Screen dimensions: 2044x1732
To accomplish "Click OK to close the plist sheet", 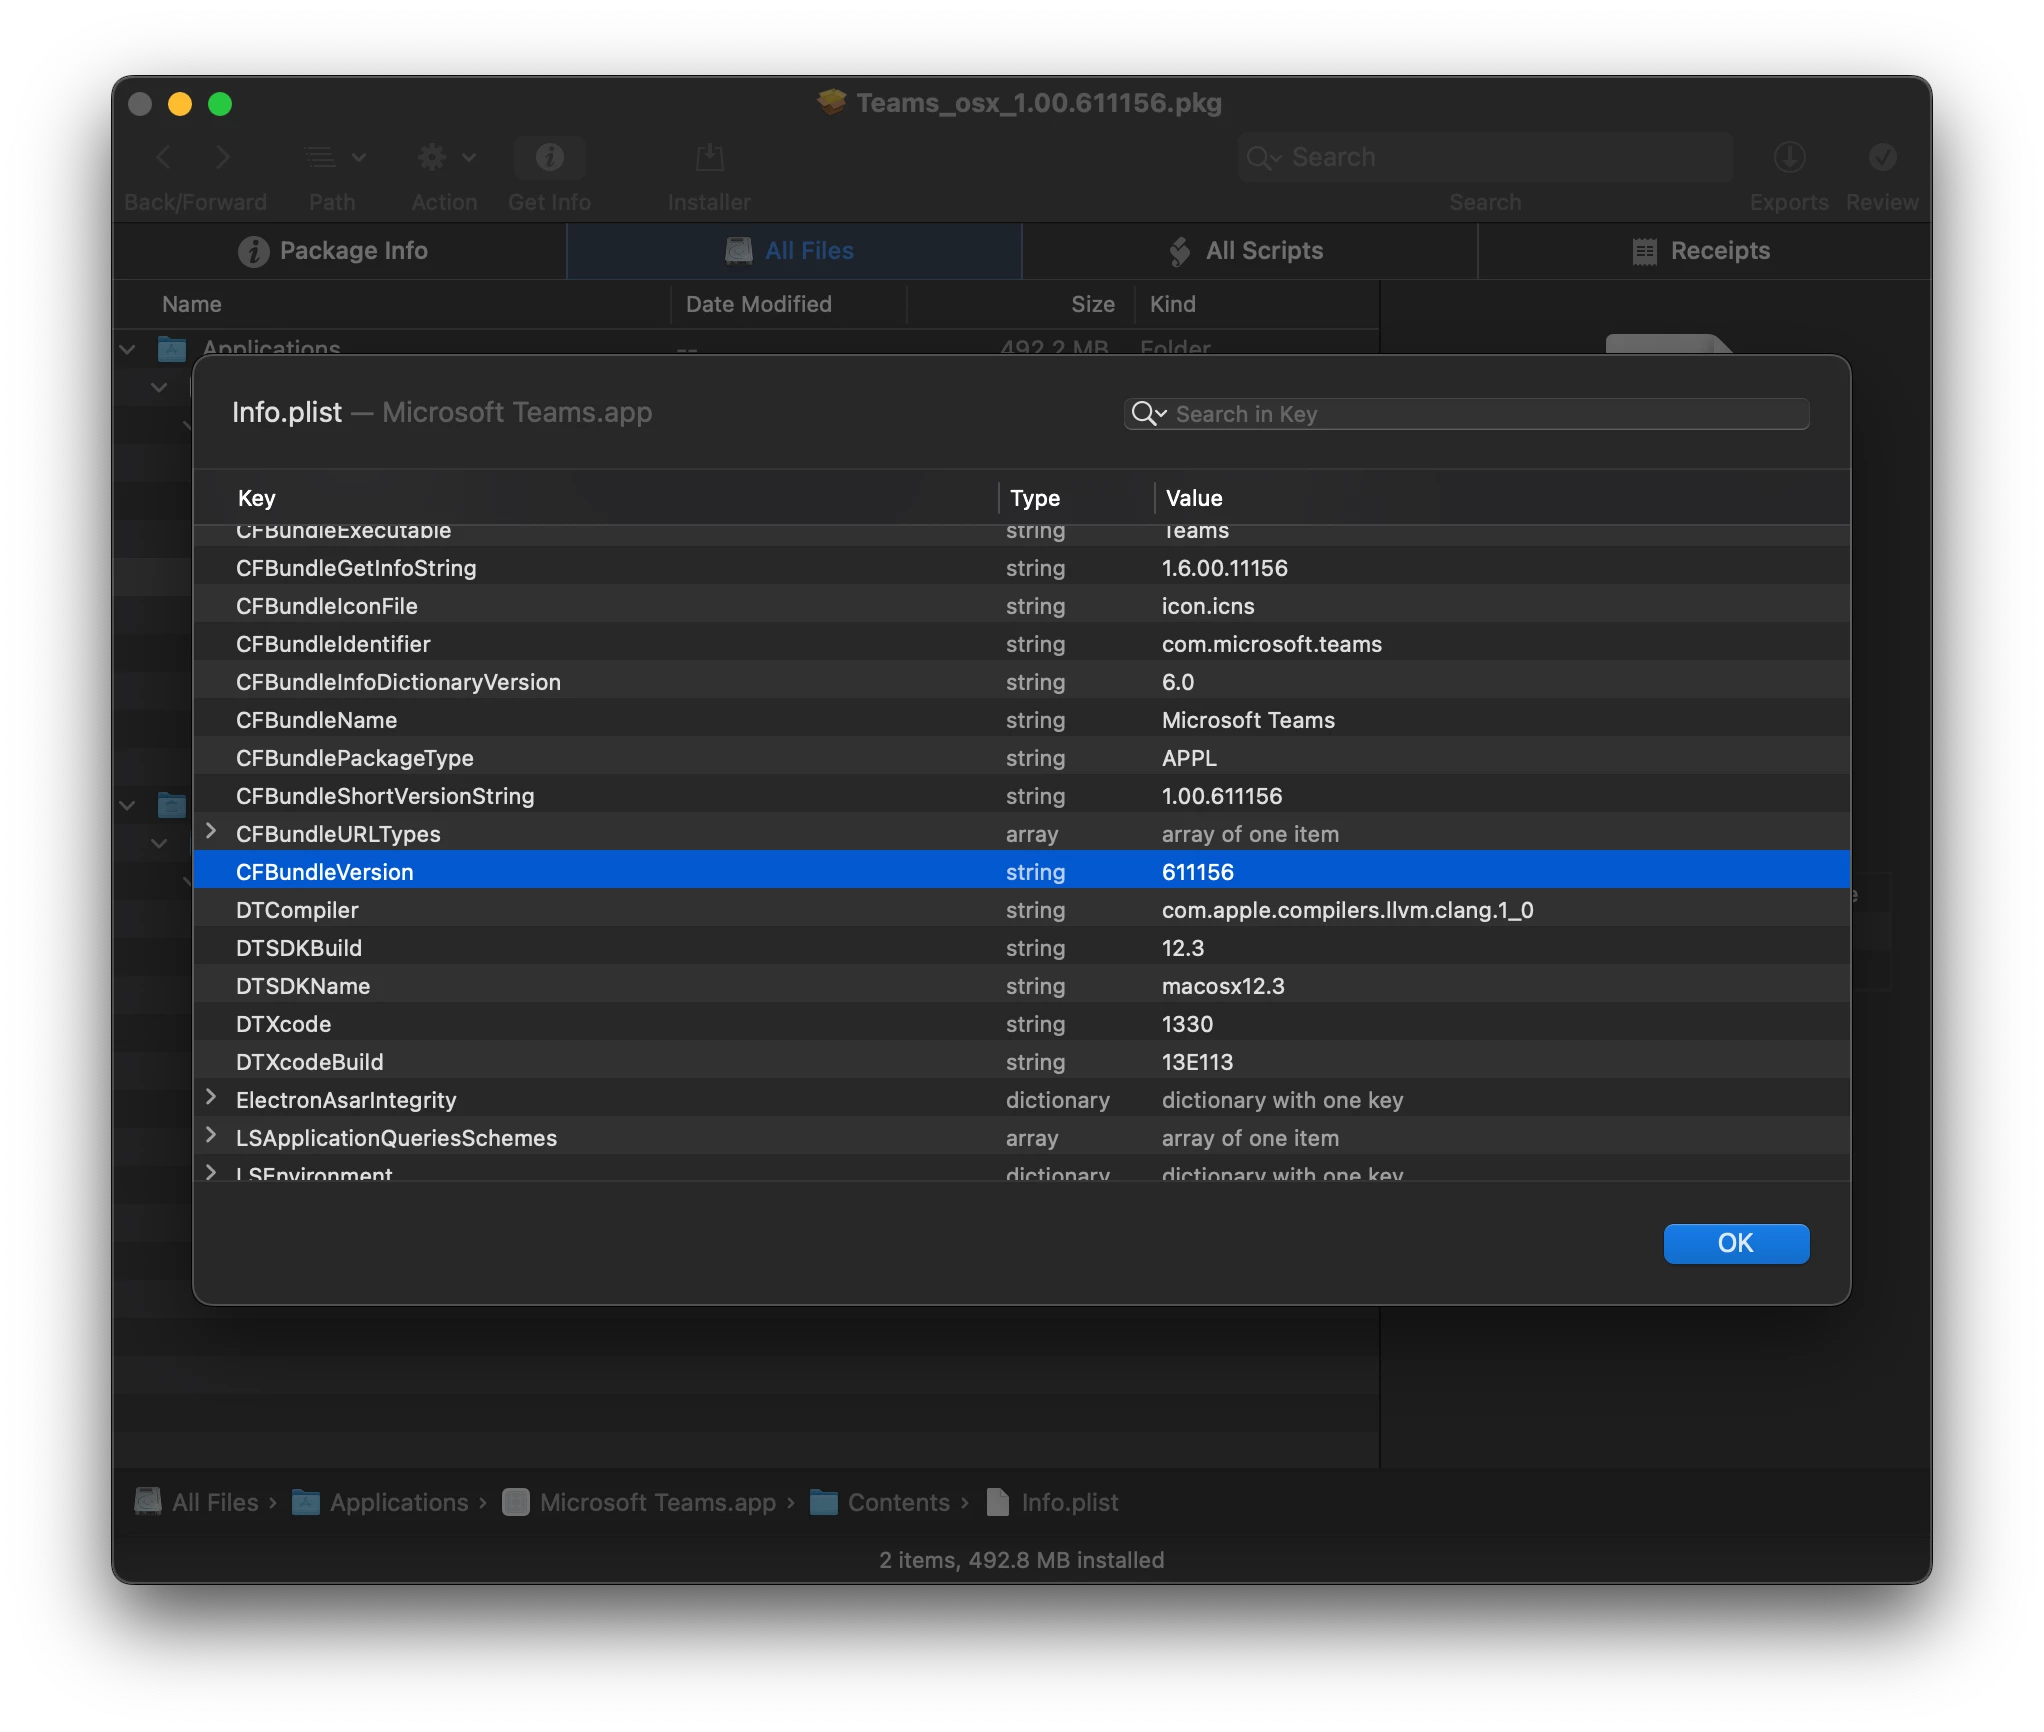I will click(x=1736, y=1243).
